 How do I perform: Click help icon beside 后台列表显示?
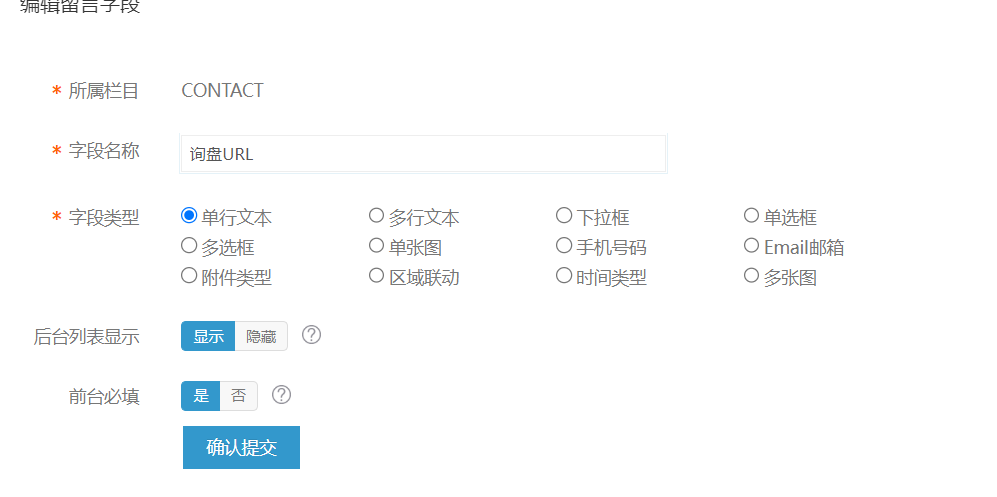point(311,335)
